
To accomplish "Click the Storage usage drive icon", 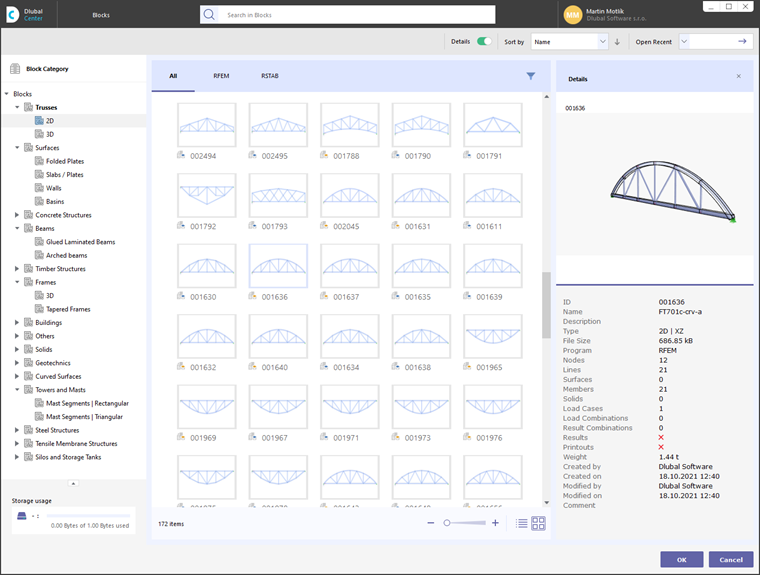I will tap(22, 516).
